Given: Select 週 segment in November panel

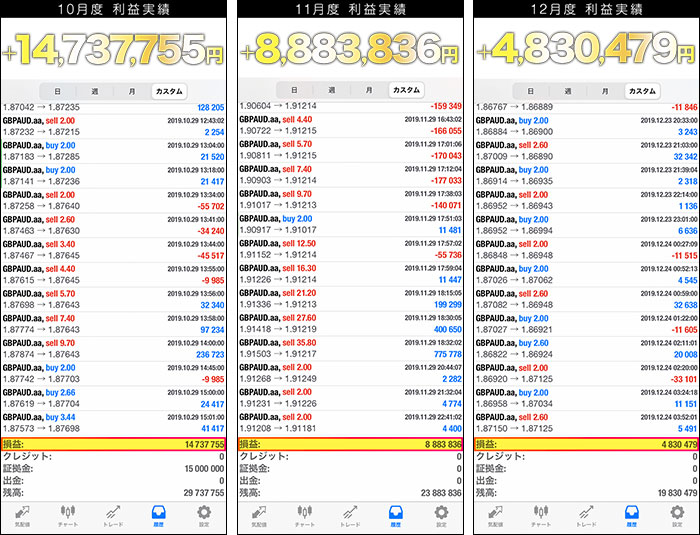Looking at the screenshot, I should (331, 90).
